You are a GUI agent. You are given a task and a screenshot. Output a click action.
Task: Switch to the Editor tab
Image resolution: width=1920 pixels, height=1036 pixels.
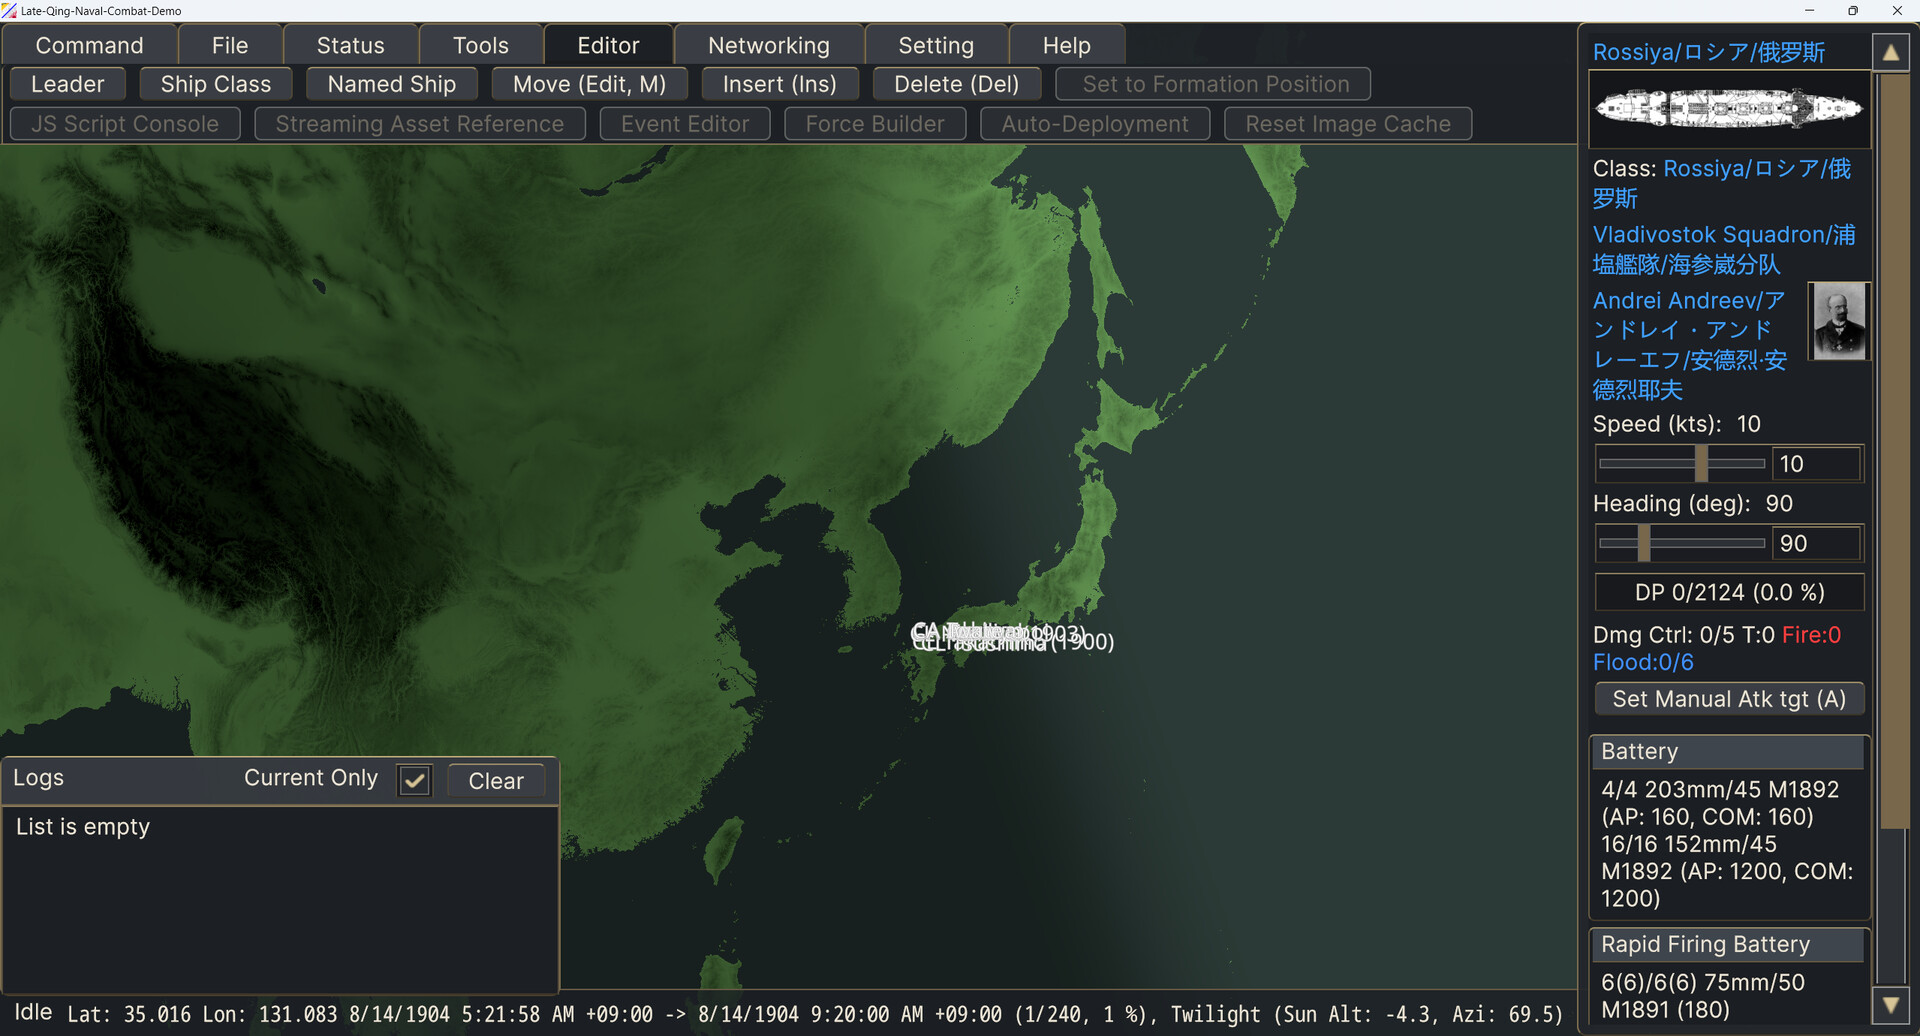607,45
